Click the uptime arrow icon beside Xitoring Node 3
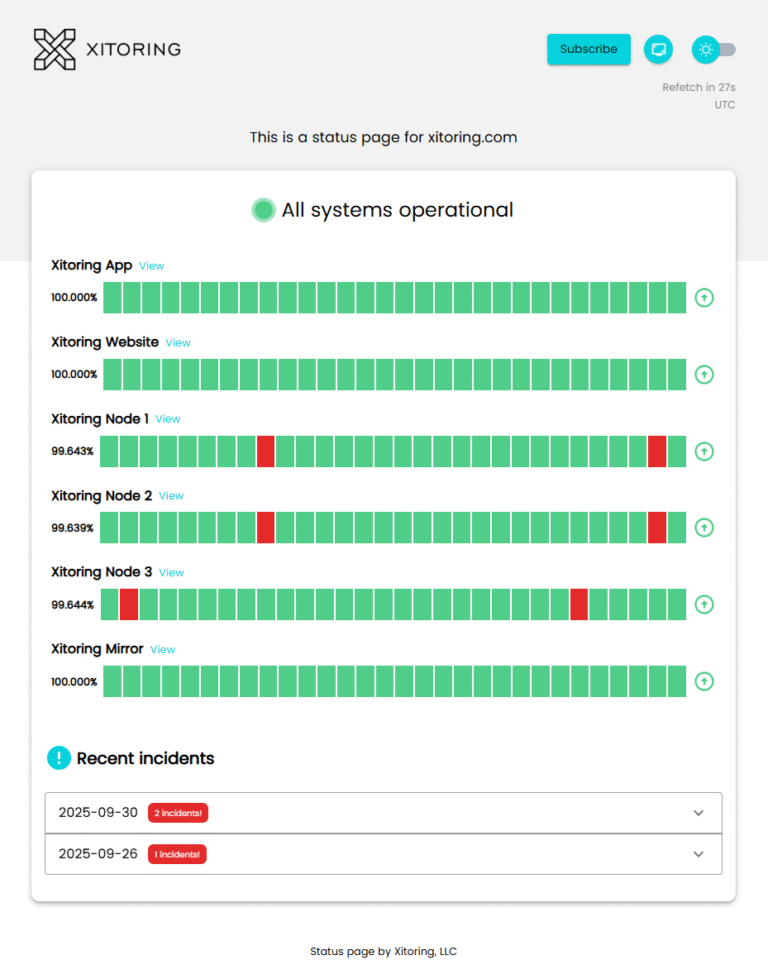 coord(704,604)
